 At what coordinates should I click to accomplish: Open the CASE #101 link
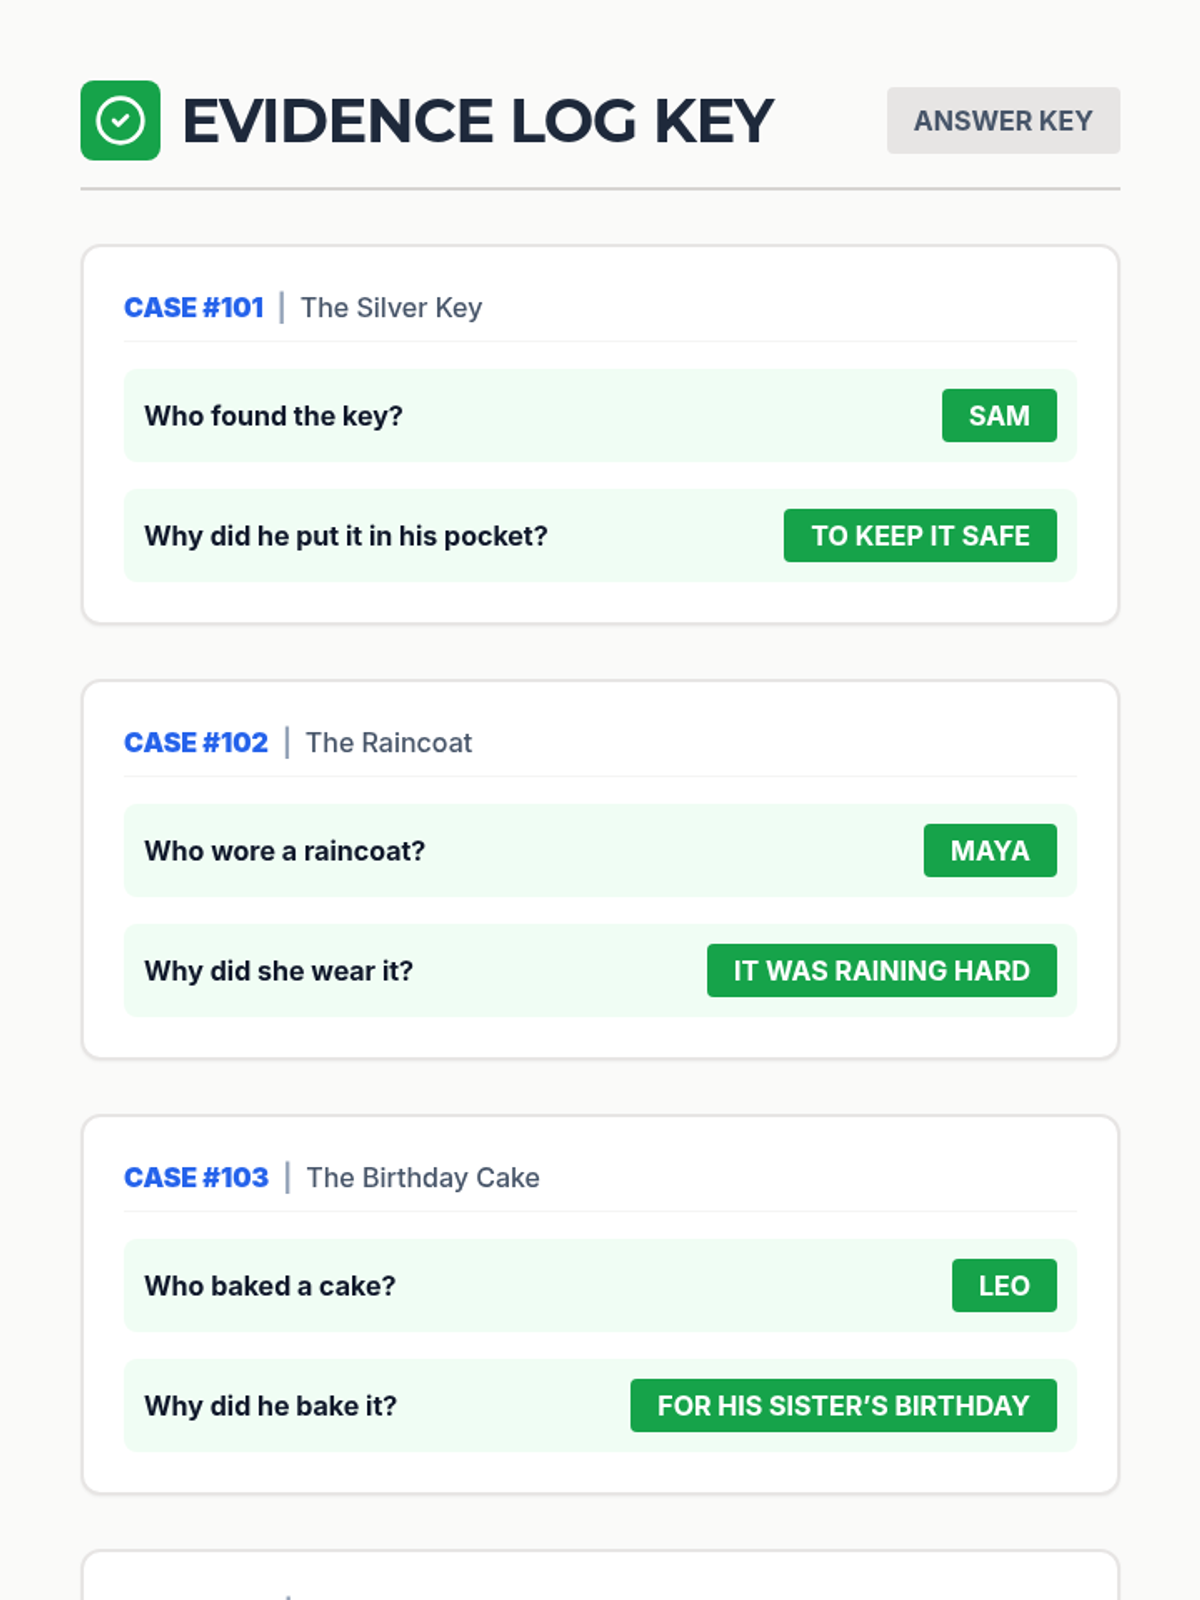pyautogui.click(x=194, y=307)
